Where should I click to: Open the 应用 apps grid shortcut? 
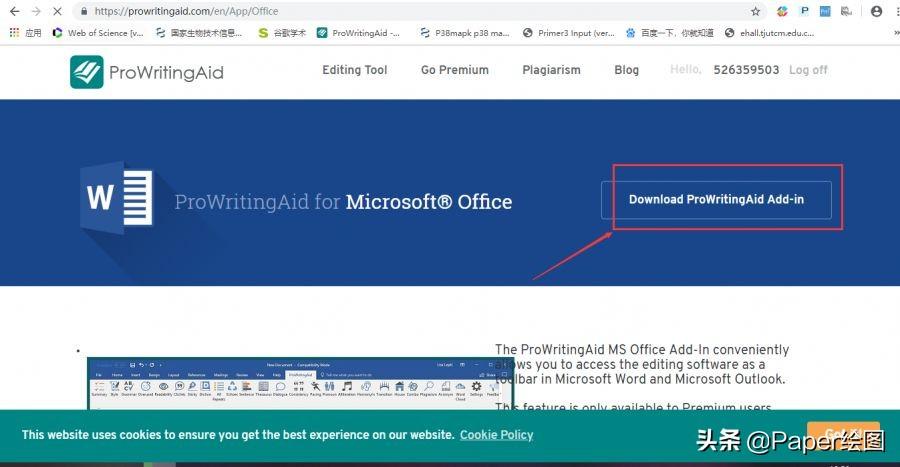pos(25,33)
